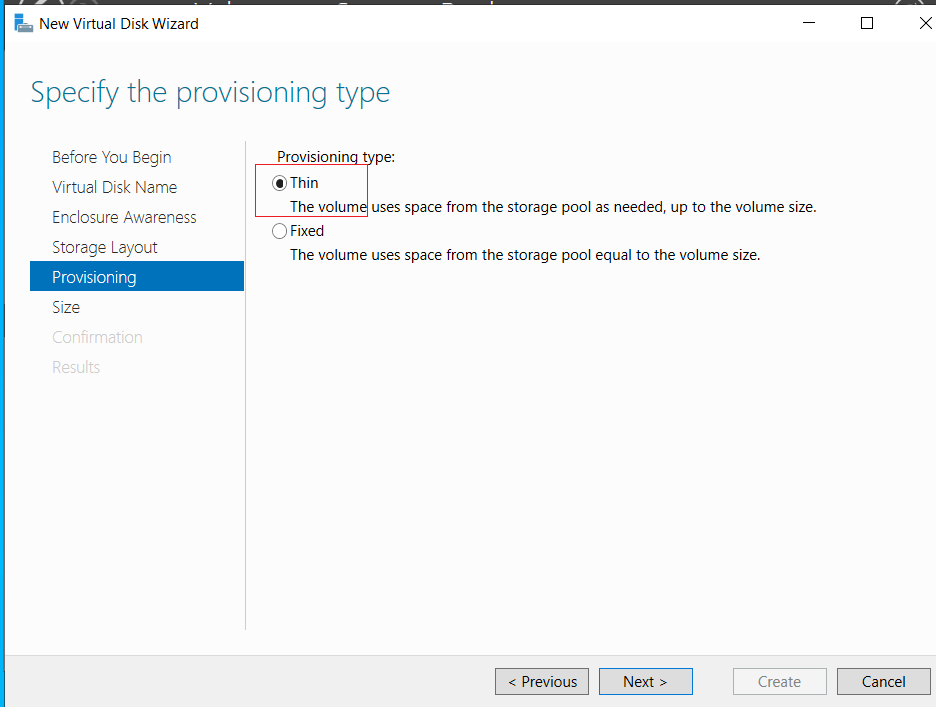936x707 pixels.
Task: Click the Results step in sidebar
Action: click(x=76, y=367)
